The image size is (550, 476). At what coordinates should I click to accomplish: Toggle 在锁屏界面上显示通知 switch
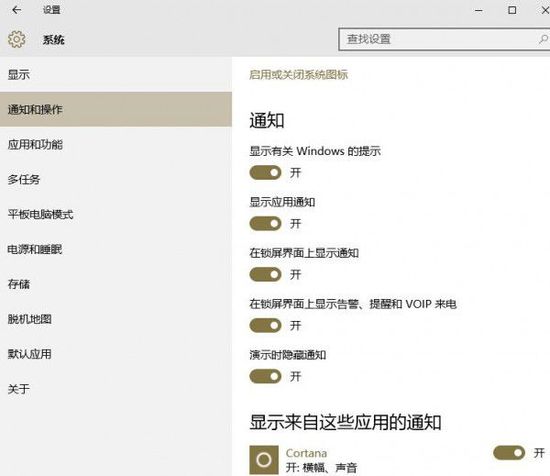tap(265, 274)
